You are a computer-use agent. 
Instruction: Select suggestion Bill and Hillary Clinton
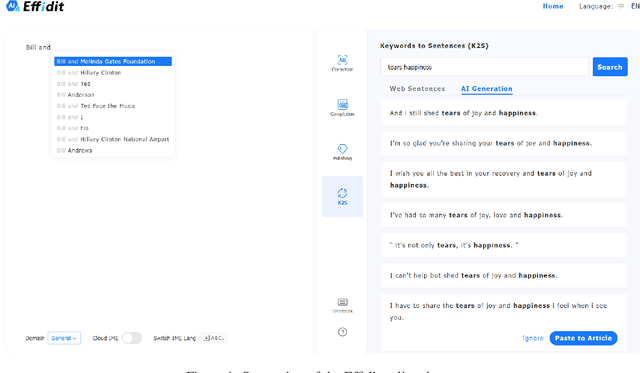[x=113, y=73]
